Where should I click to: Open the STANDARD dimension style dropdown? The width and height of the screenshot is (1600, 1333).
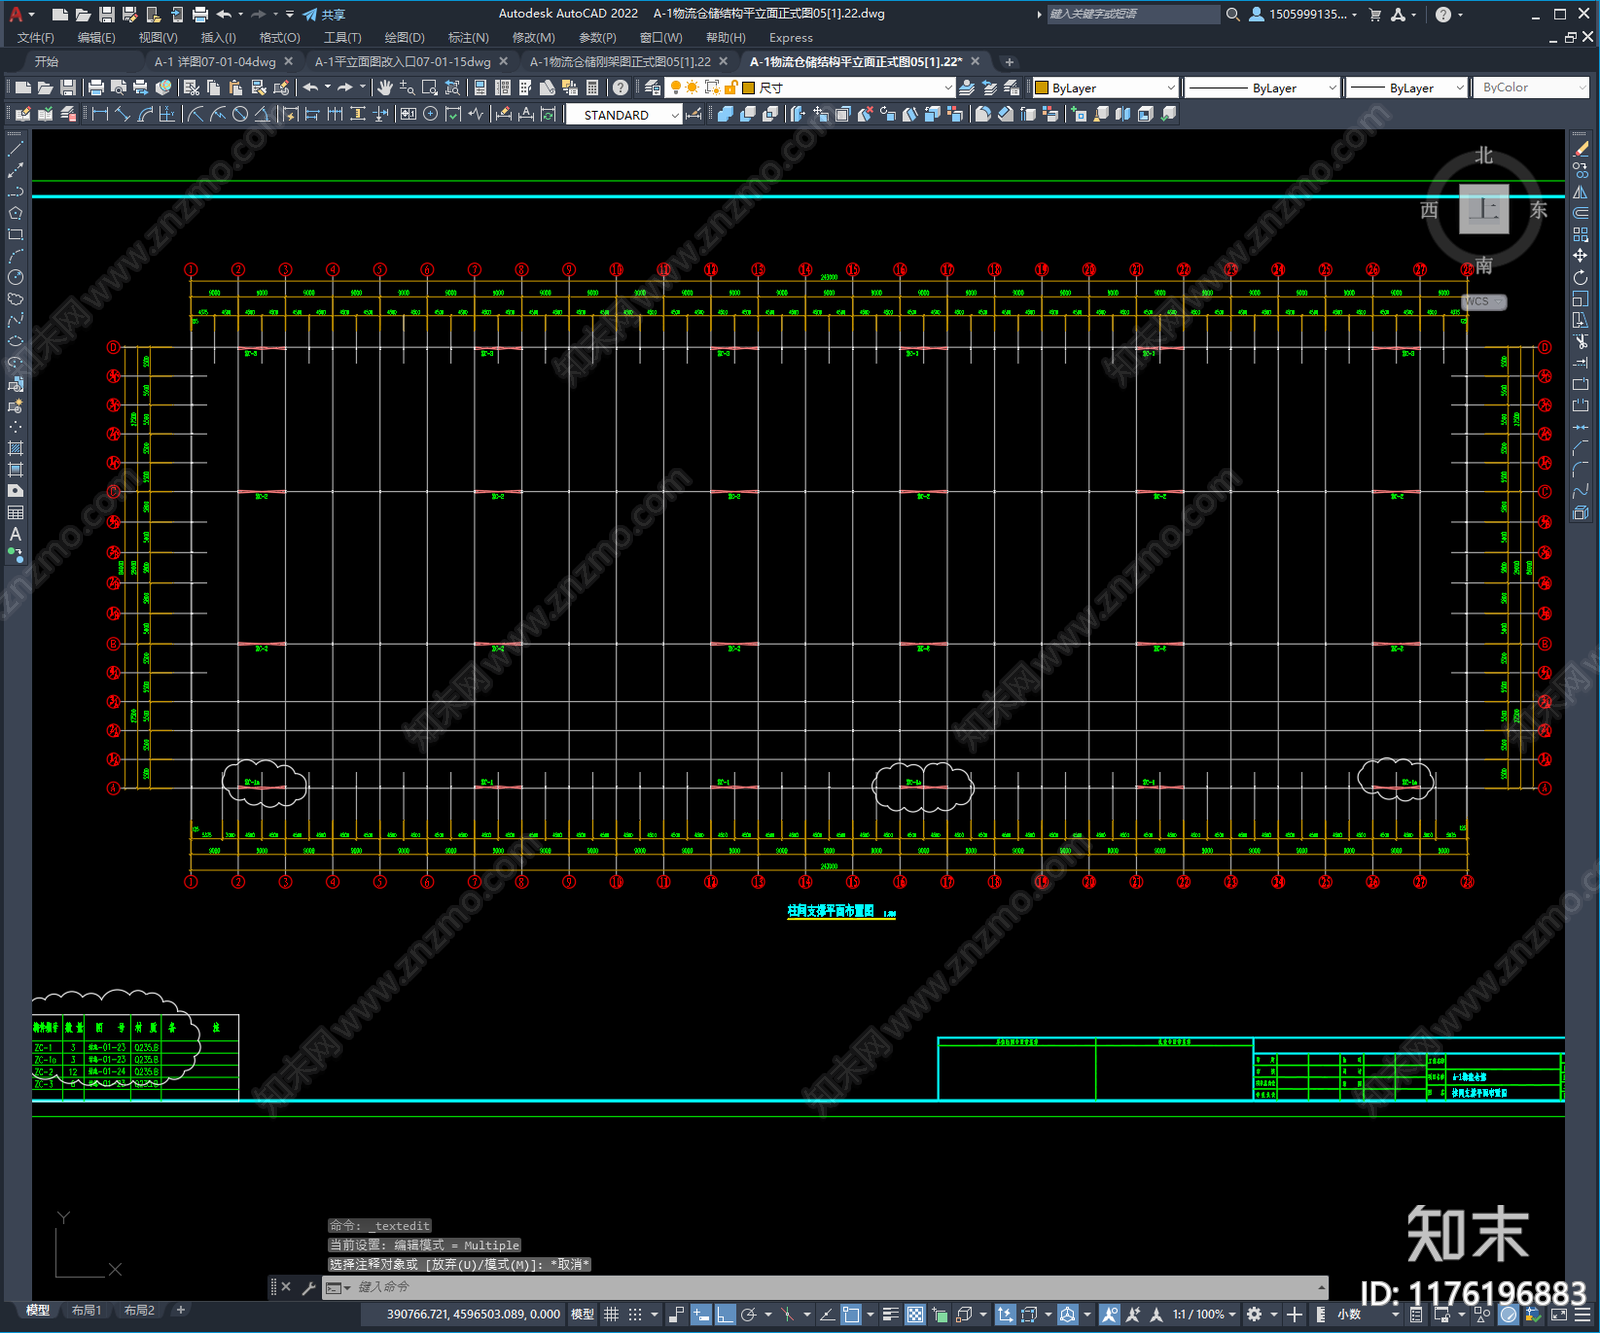coord(624,115)
